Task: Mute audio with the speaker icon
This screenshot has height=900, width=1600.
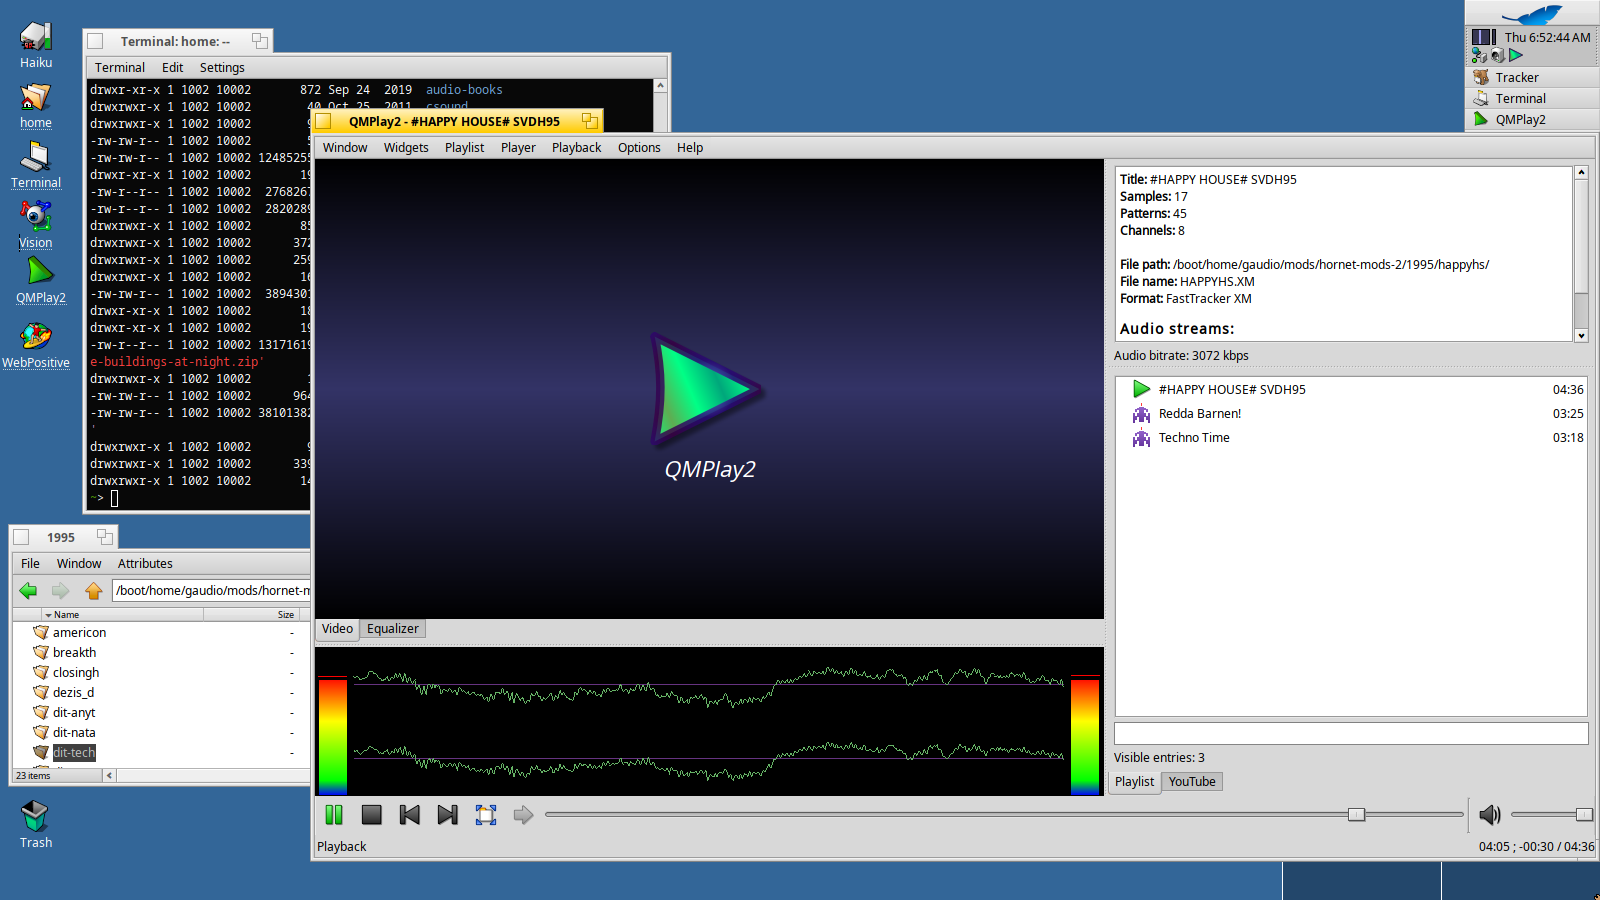Action: tap(1490, 815)
